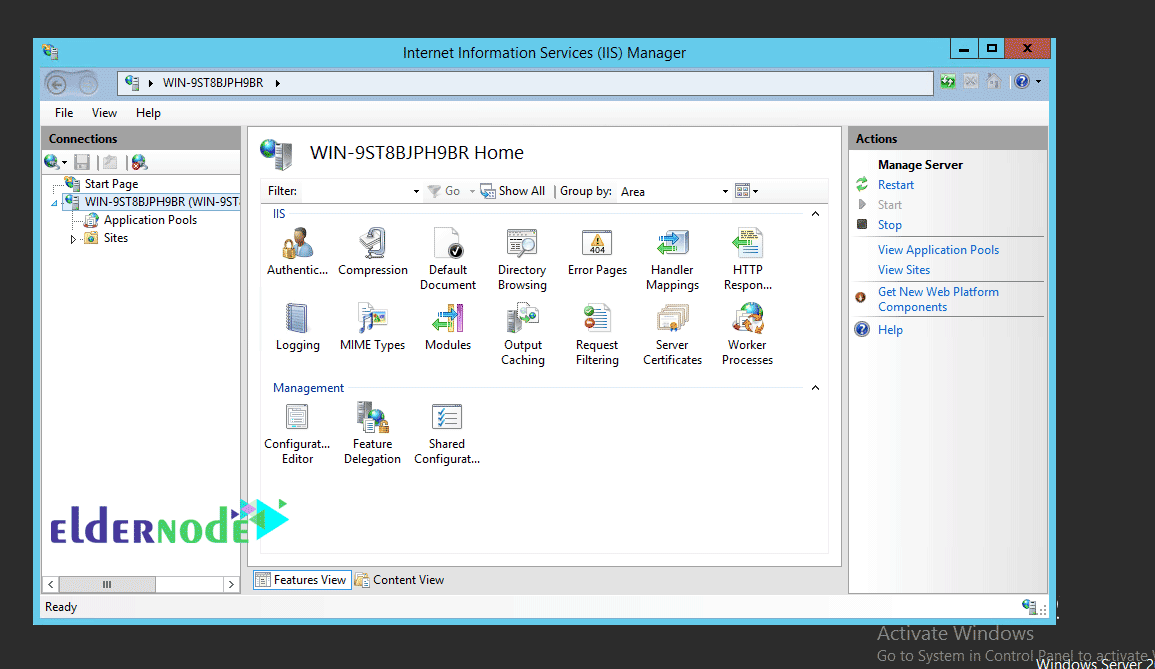Click the Show All button
Viewport: 1155px width, 669px height.
[x=513, y=191]
